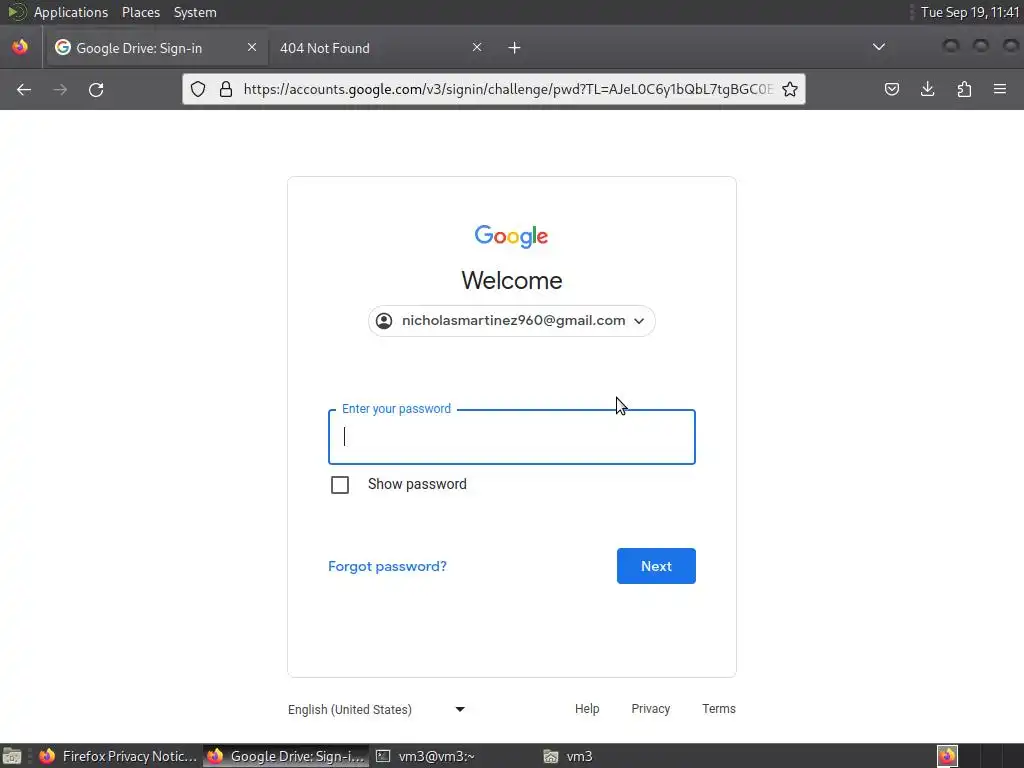
Task: Close the Google Drive: Sign-in tab
Action: pyautogui.click(x=251, y=47)
